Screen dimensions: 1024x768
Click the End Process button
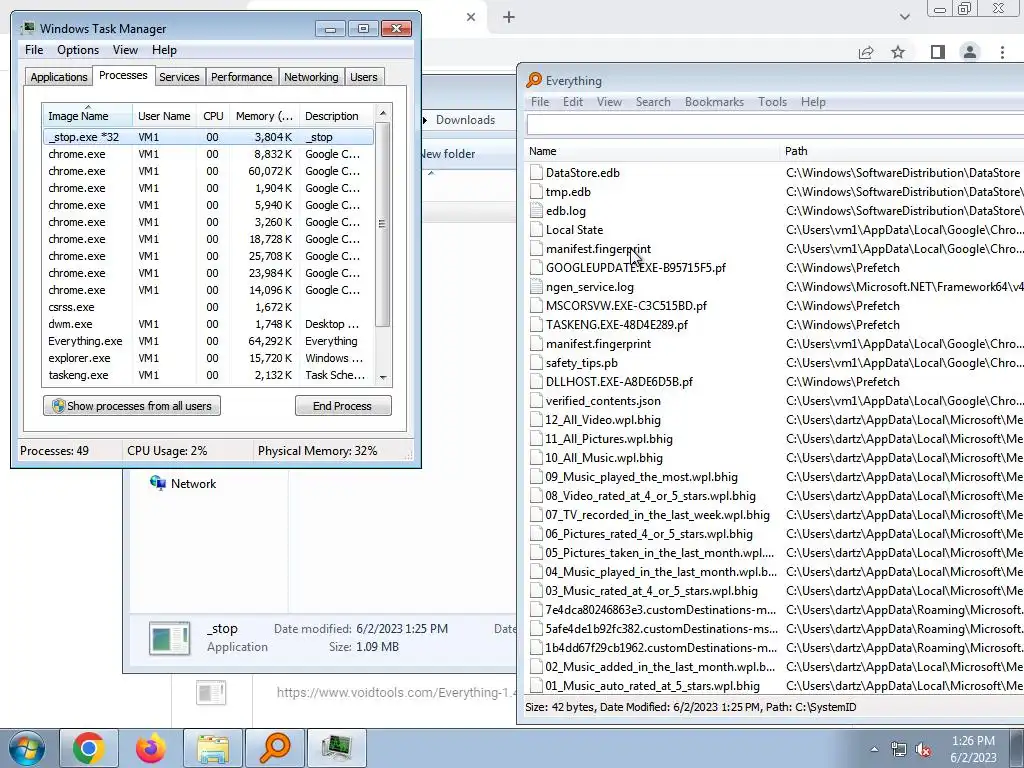tap(343, 406)
